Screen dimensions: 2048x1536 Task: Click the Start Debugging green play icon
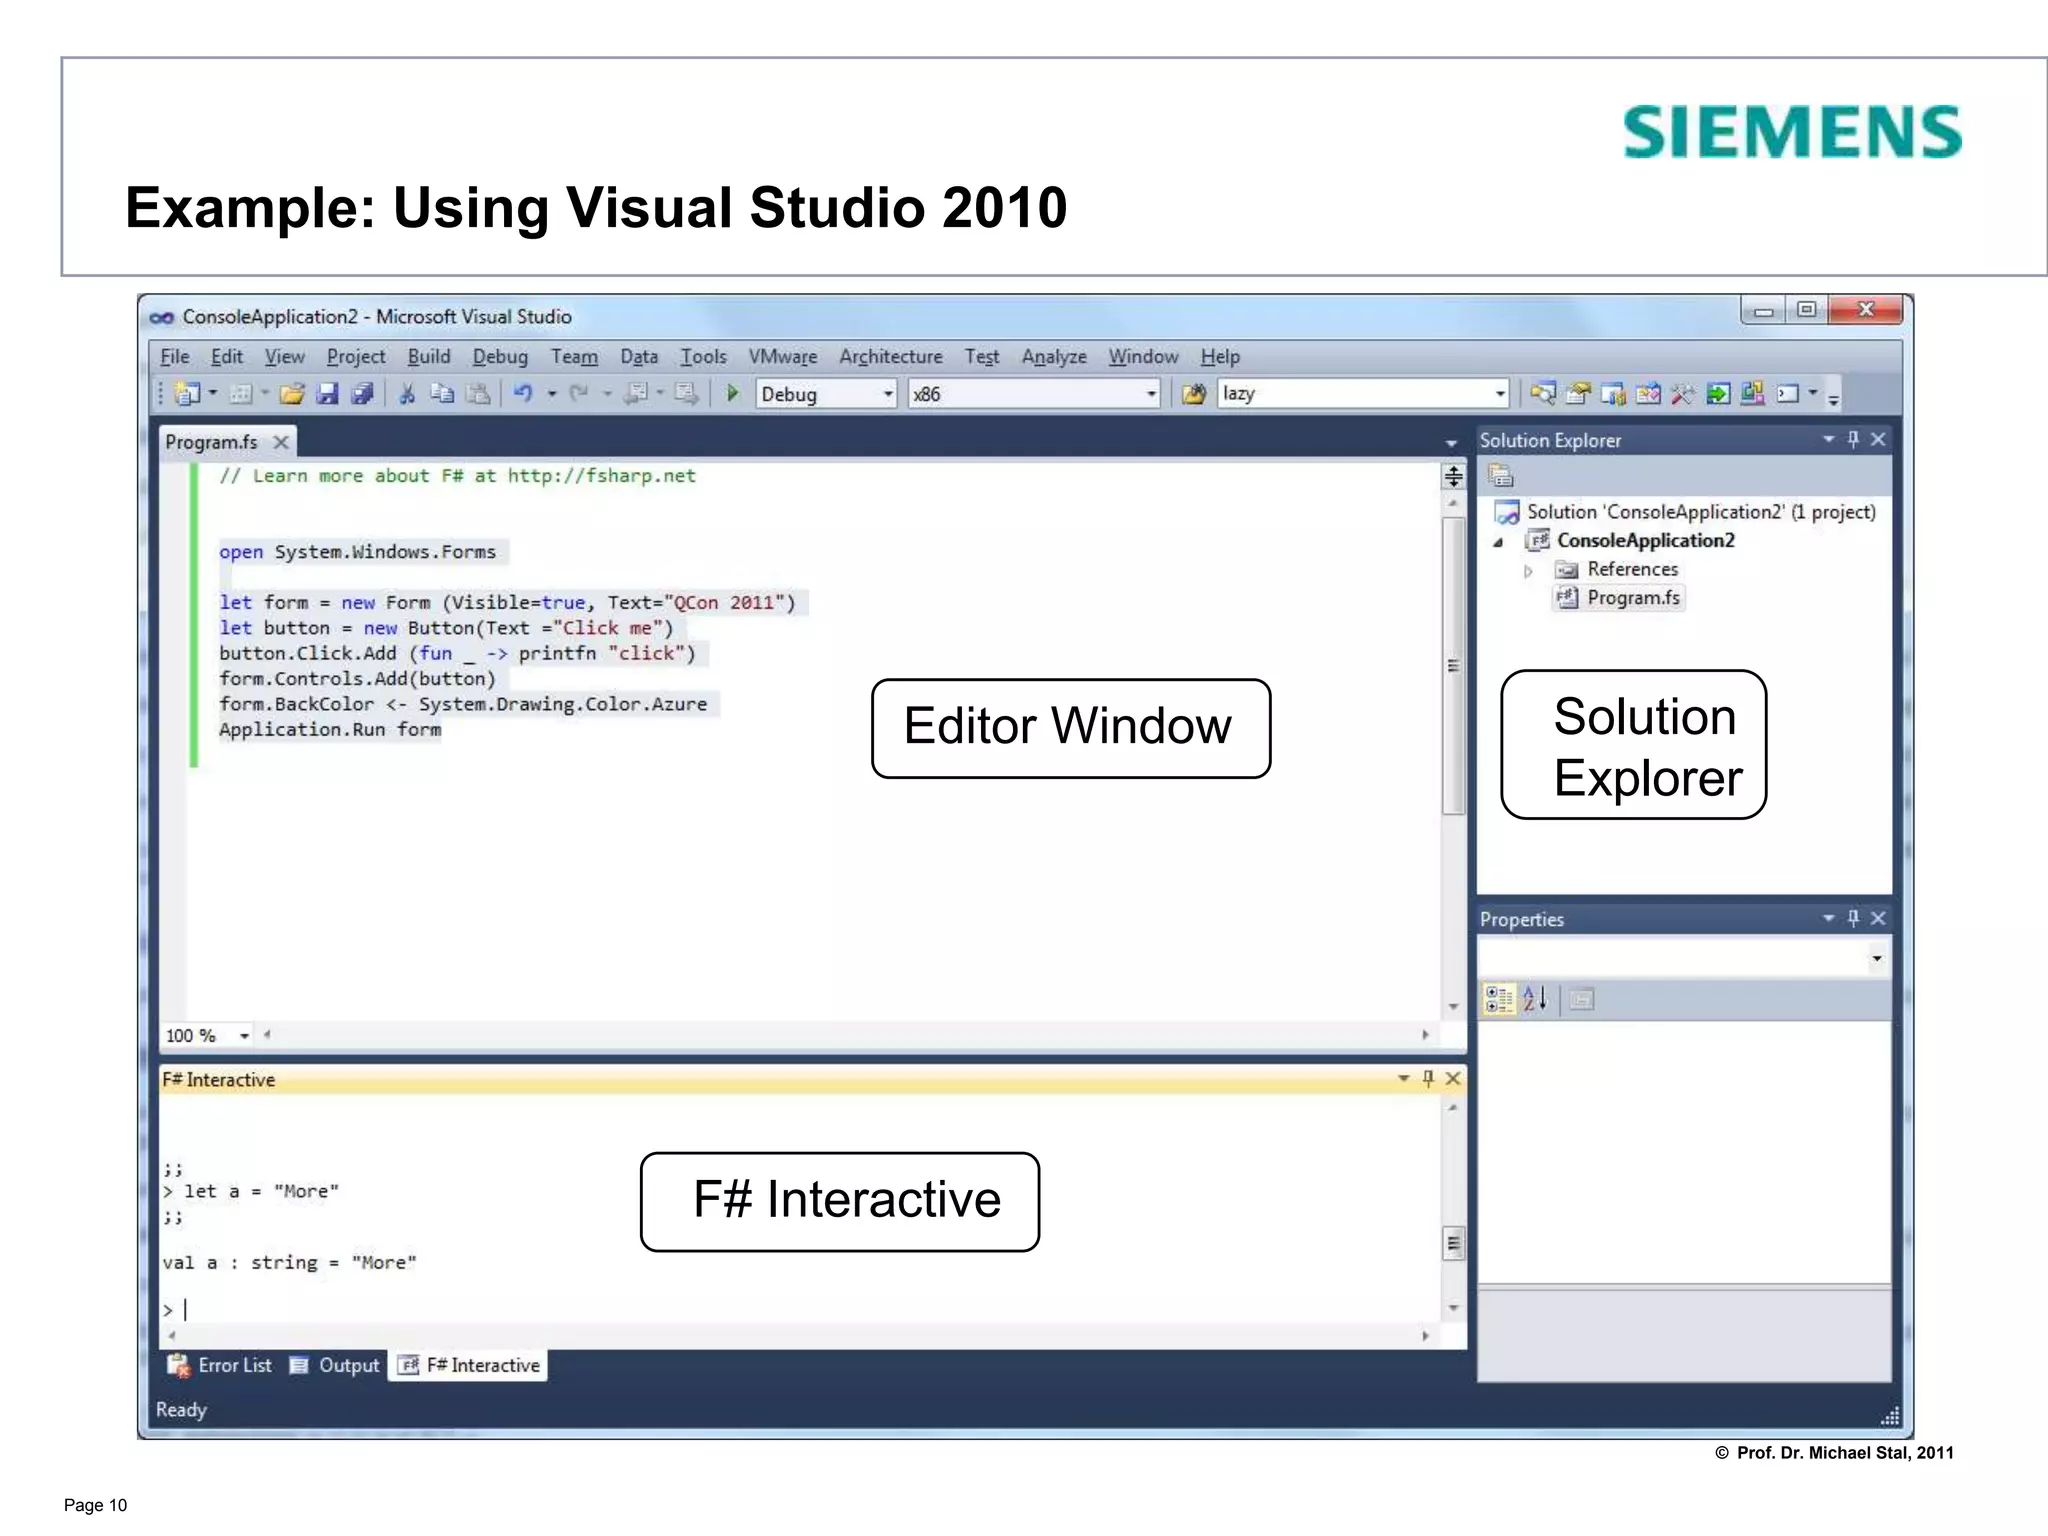tap(732, 394)
